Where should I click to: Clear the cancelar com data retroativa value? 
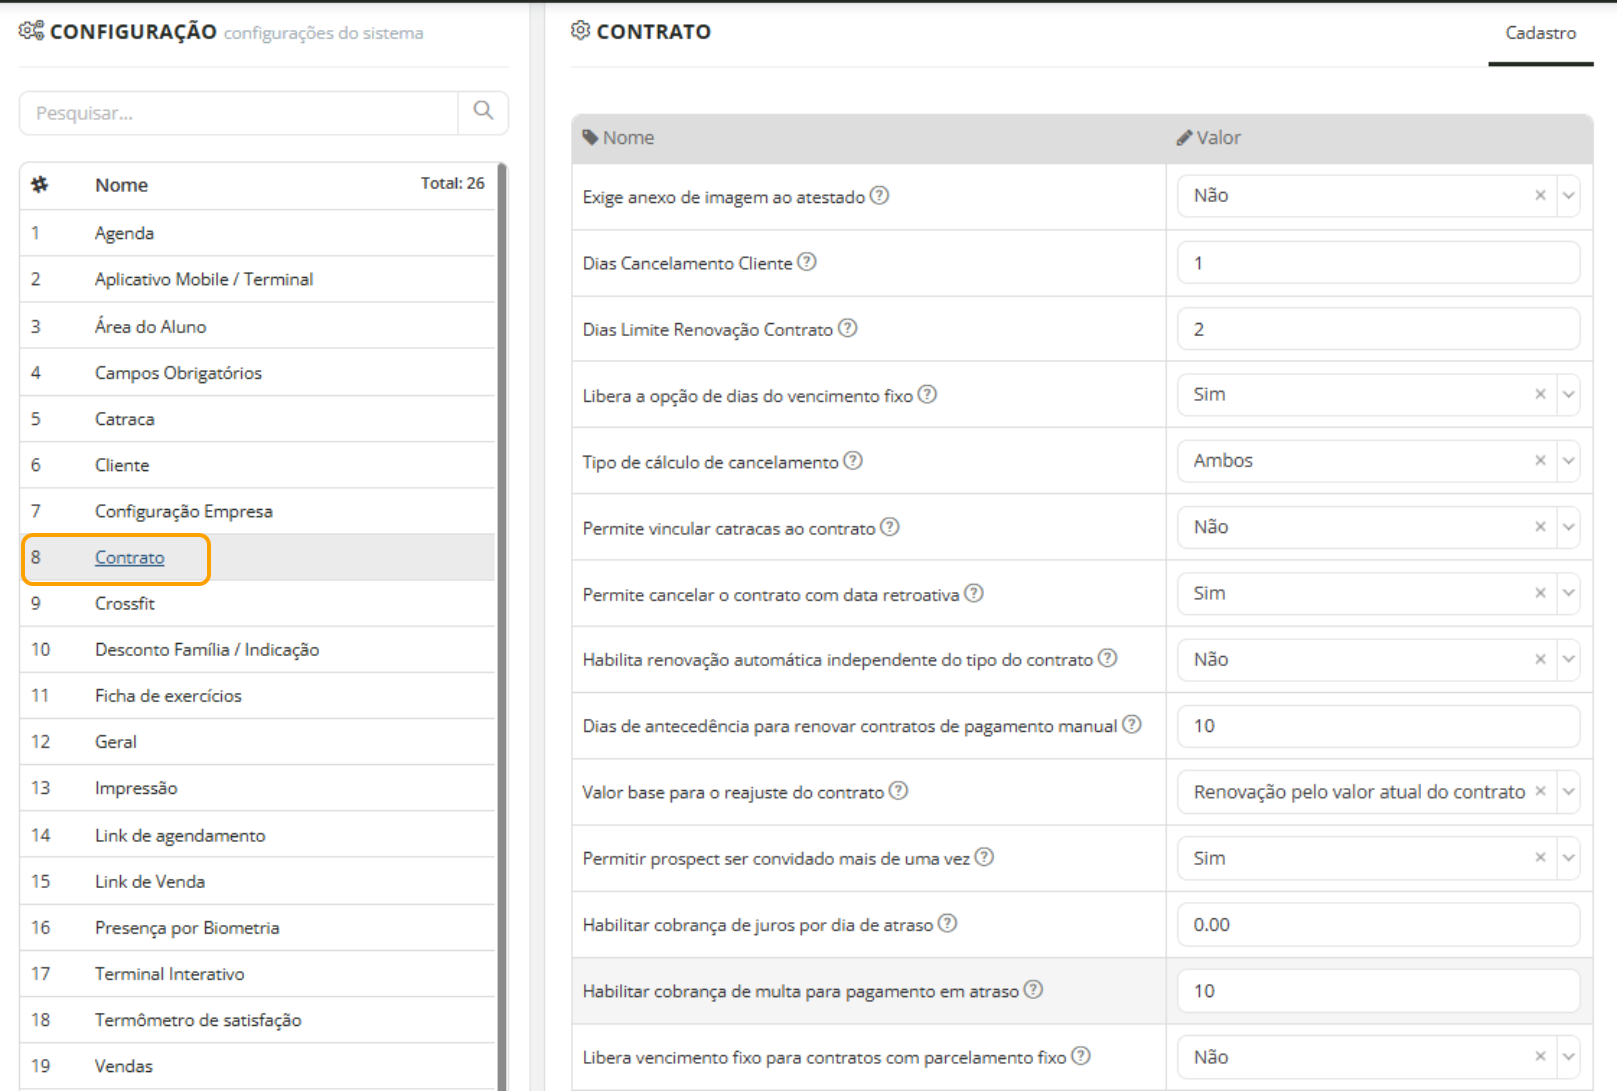[x=1540, y=594]
